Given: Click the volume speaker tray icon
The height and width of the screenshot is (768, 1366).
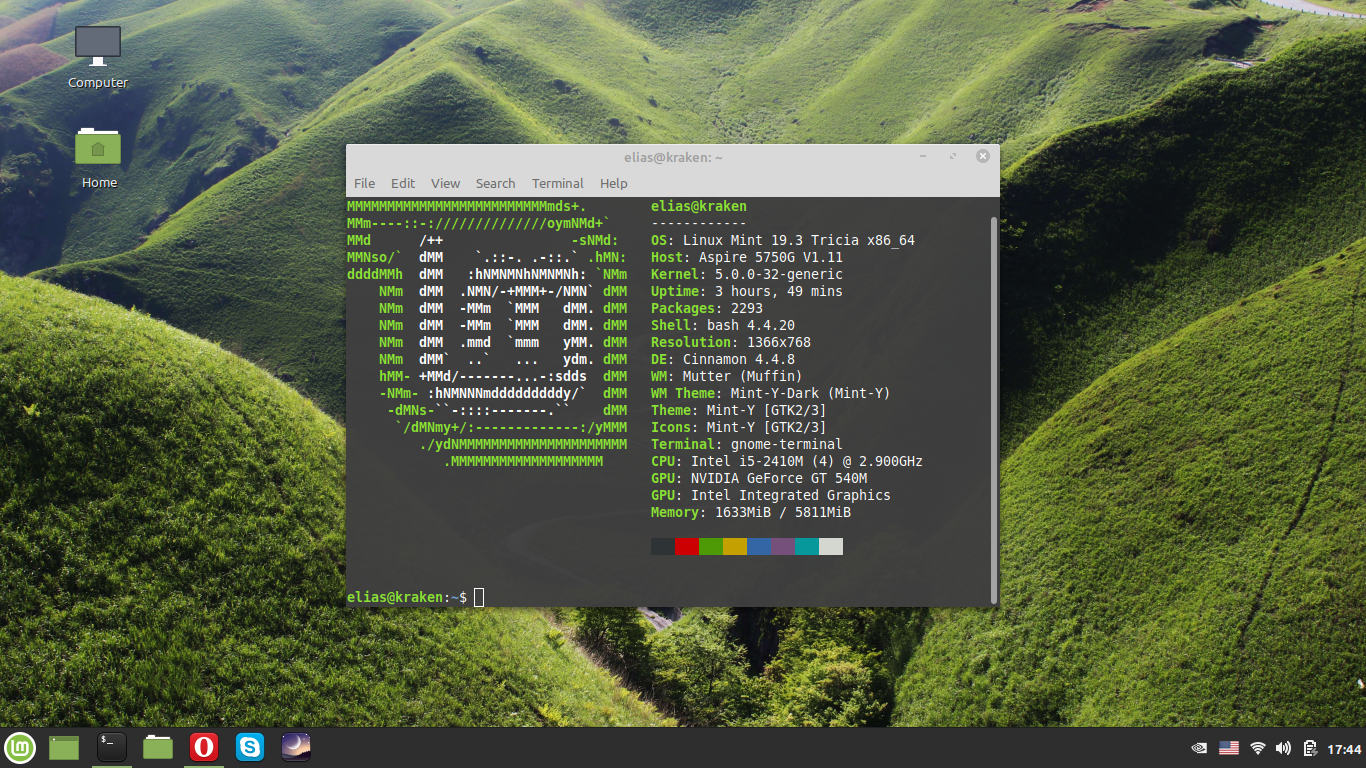Looking at the screenshot, I should point(1283,748).
